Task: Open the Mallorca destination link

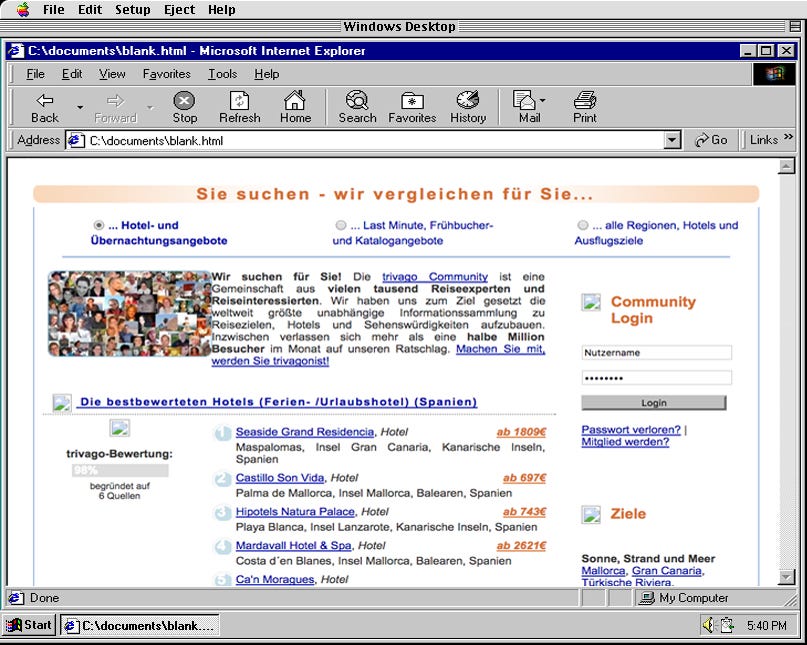Action: tap(603, 570)
